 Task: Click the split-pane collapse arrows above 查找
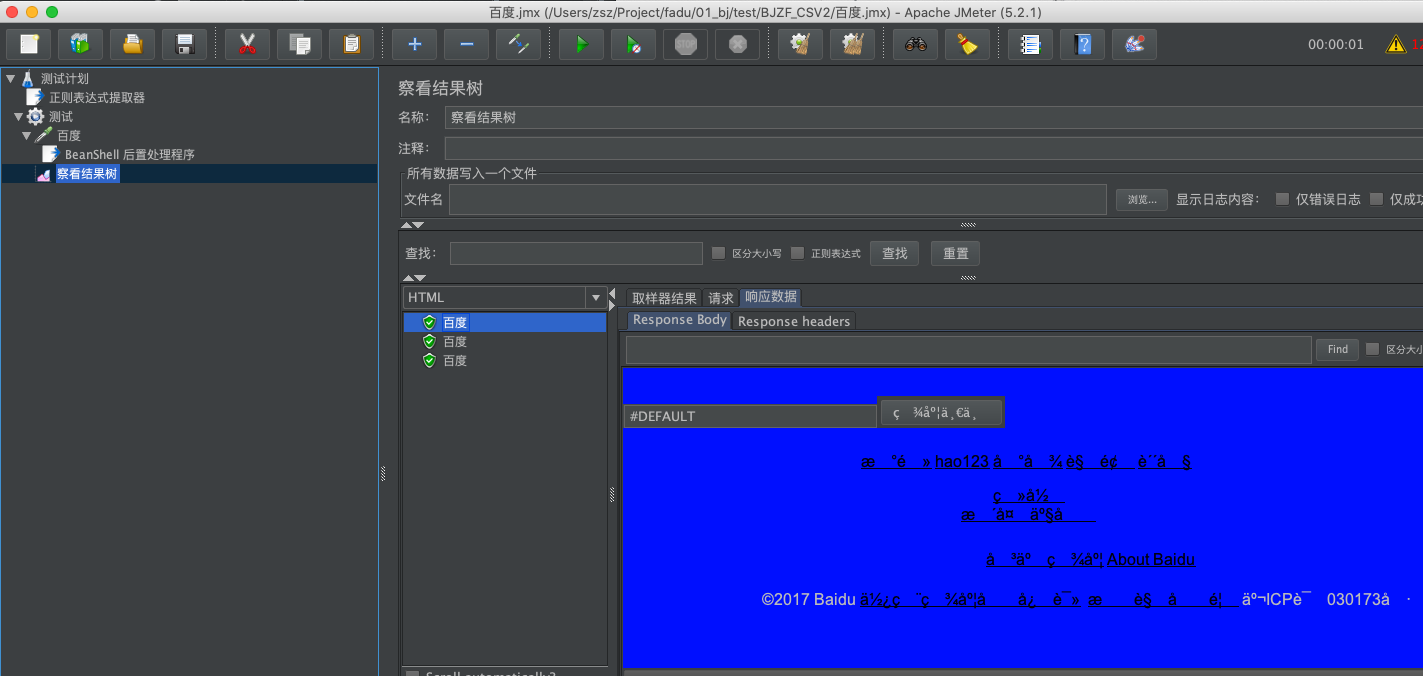pos(414,225)
